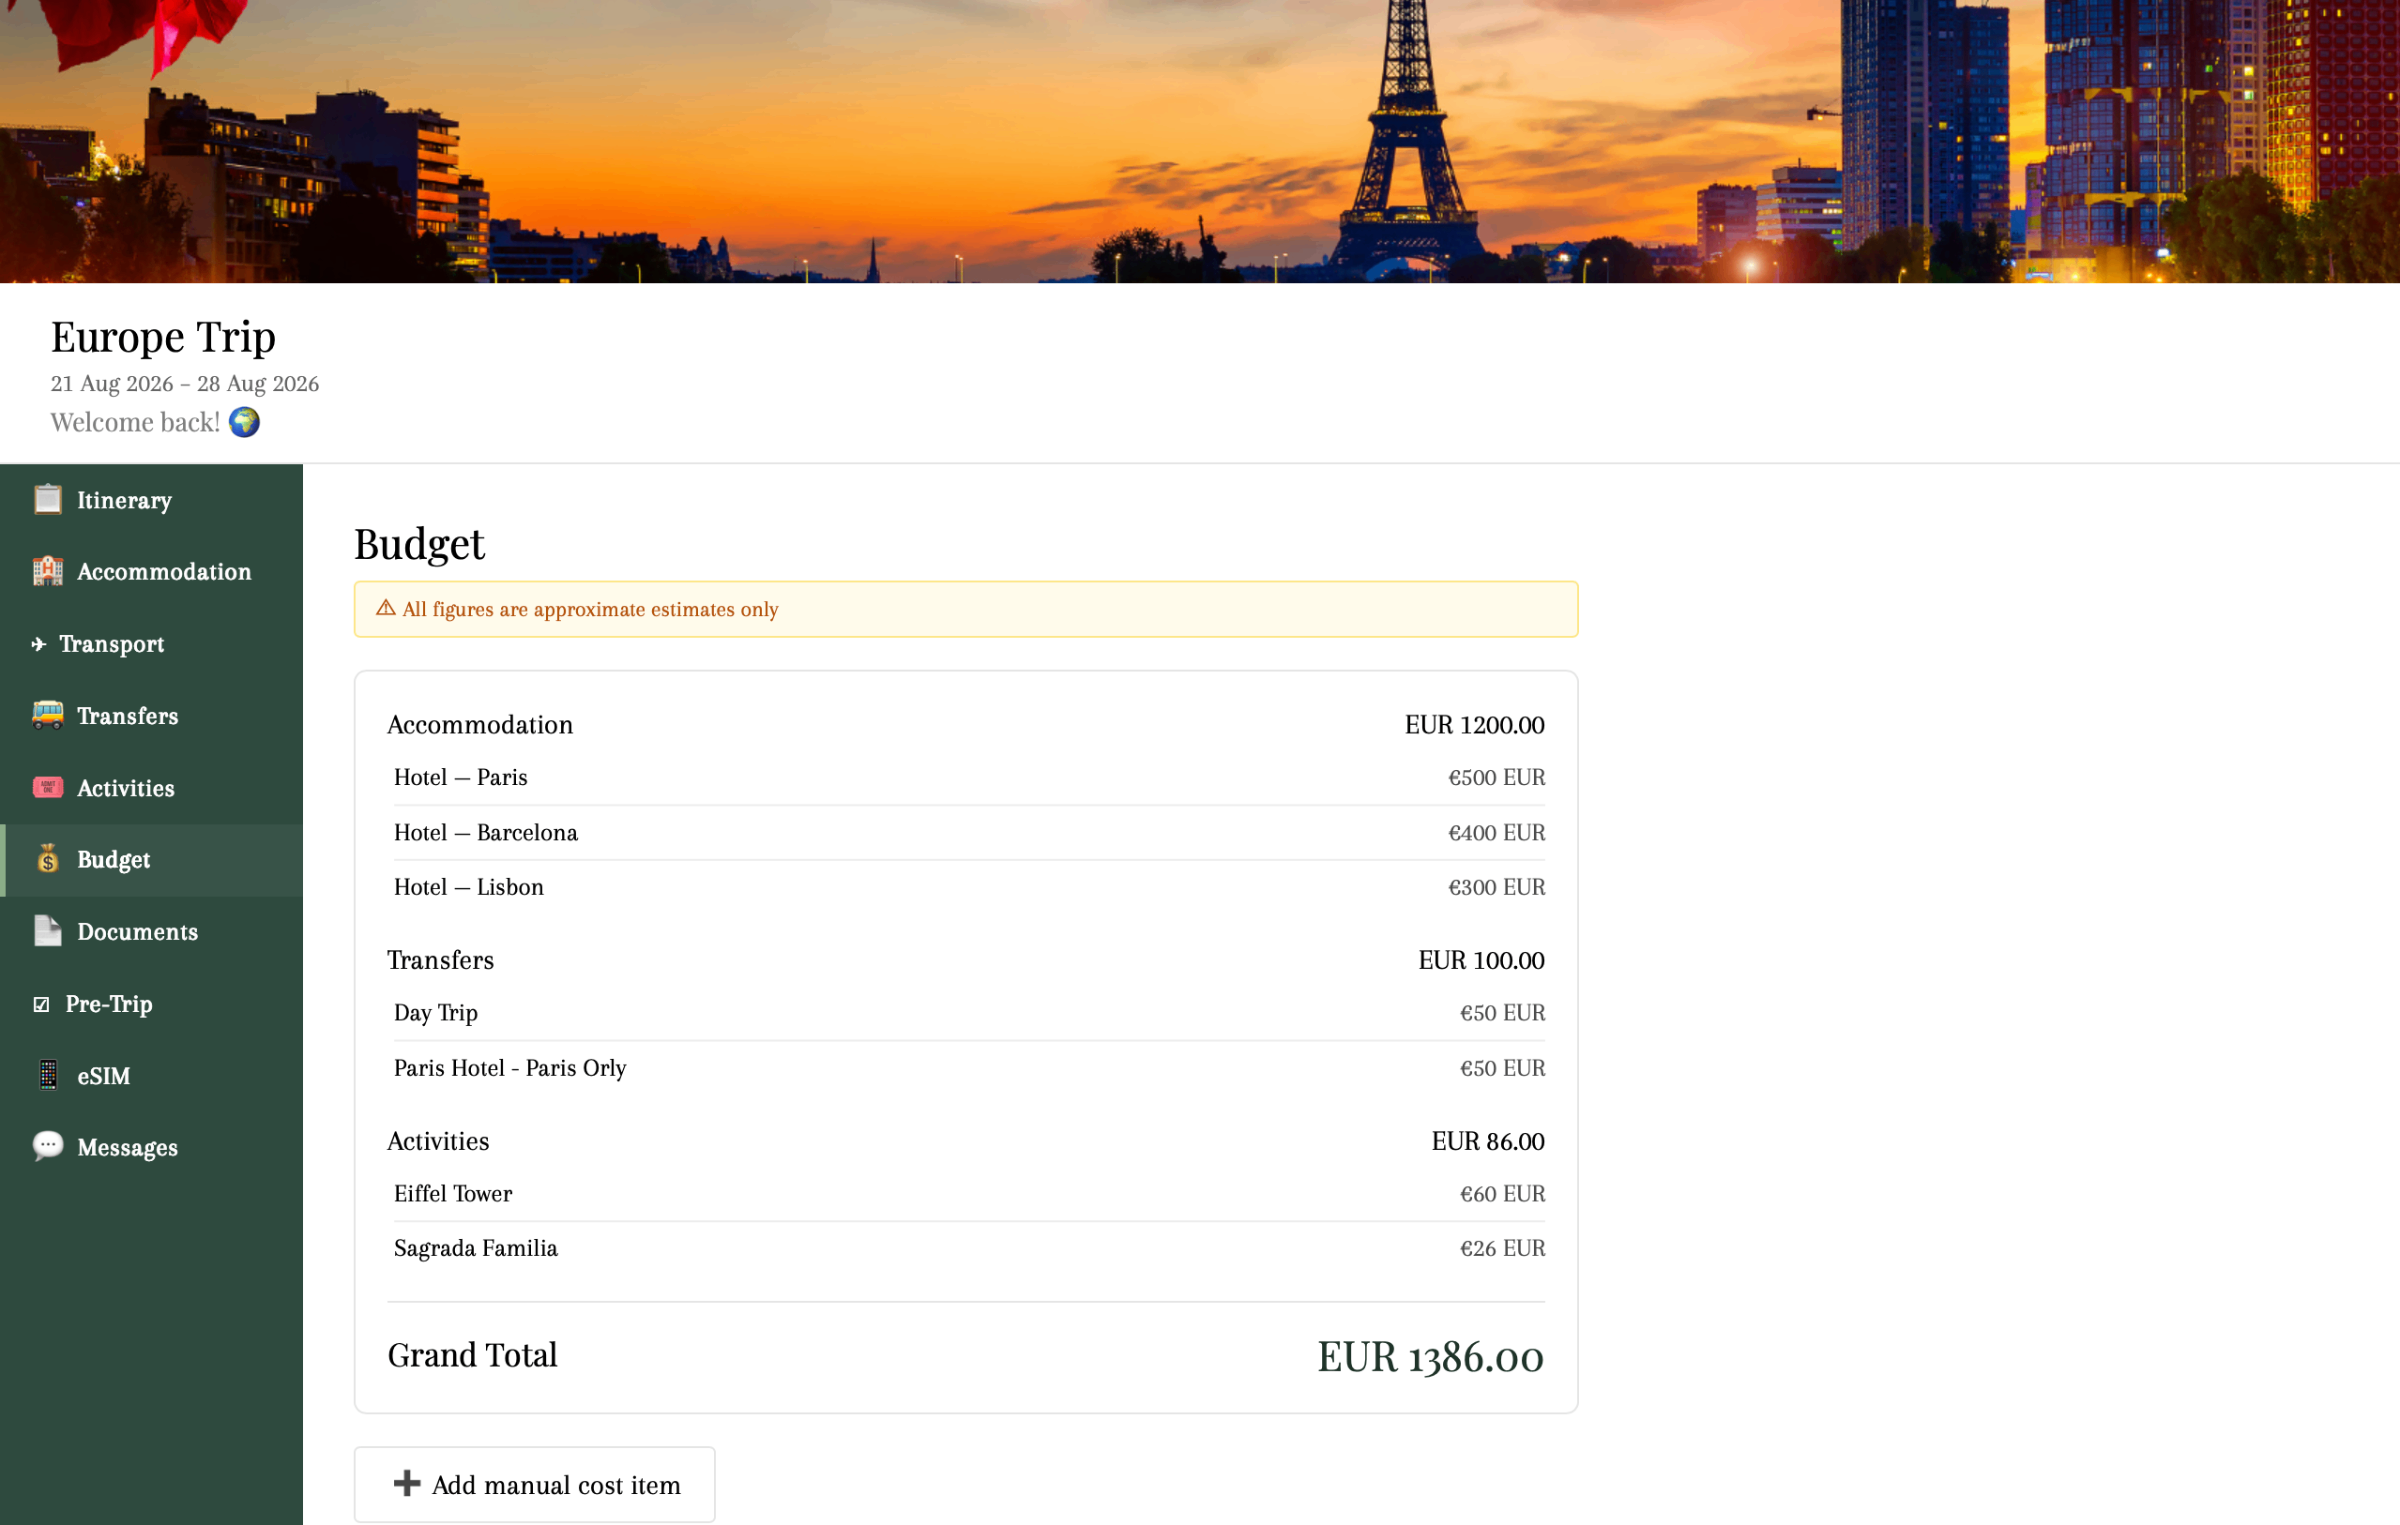Click the Hotel — Lisbon row
The width and height of the screenshot is (2400, 1525).
coord(969,887)
